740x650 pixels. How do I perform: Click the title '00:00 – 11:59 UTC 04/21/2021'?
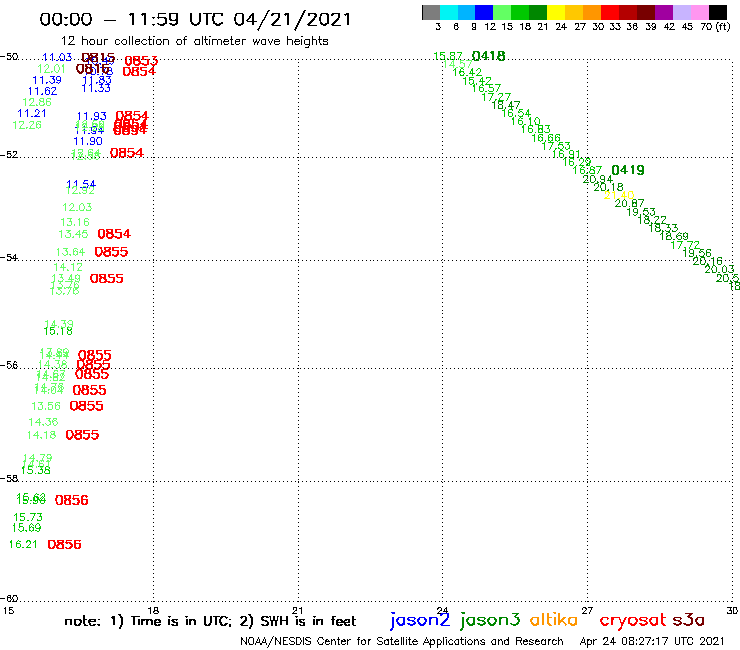[195, 20]
